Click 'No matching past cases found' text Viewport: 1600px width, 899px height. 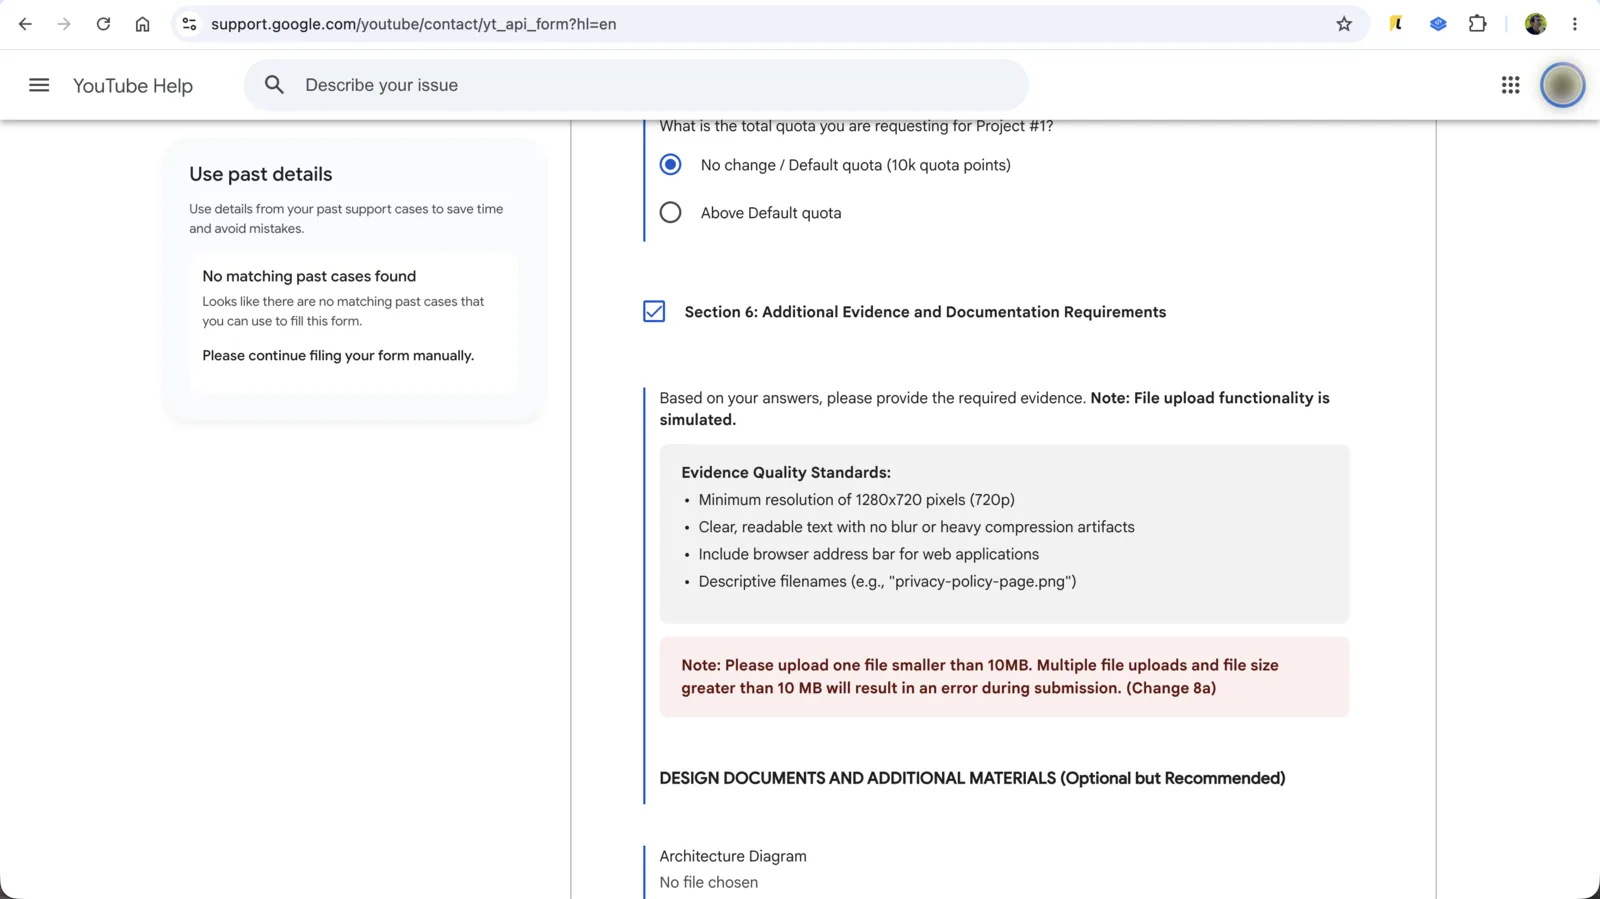click(x=309, y=276)
